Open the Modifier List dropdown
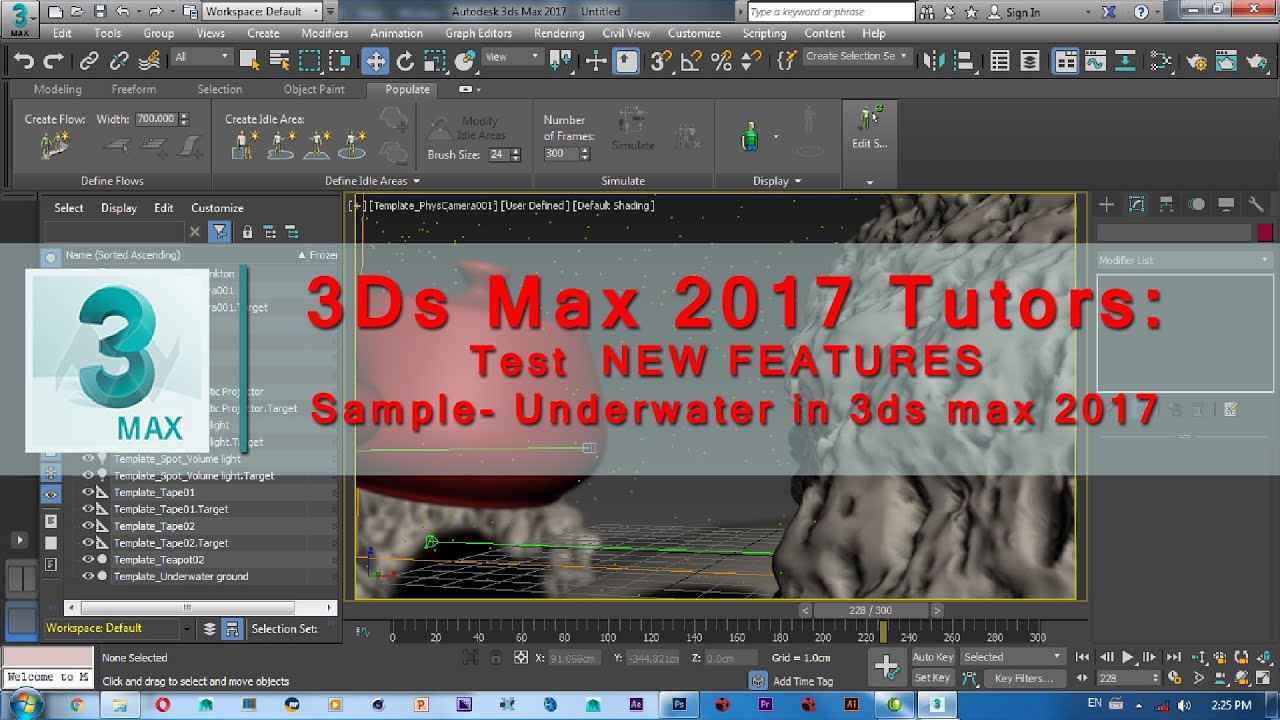1280x720 pixels. tap(1184, 260)
